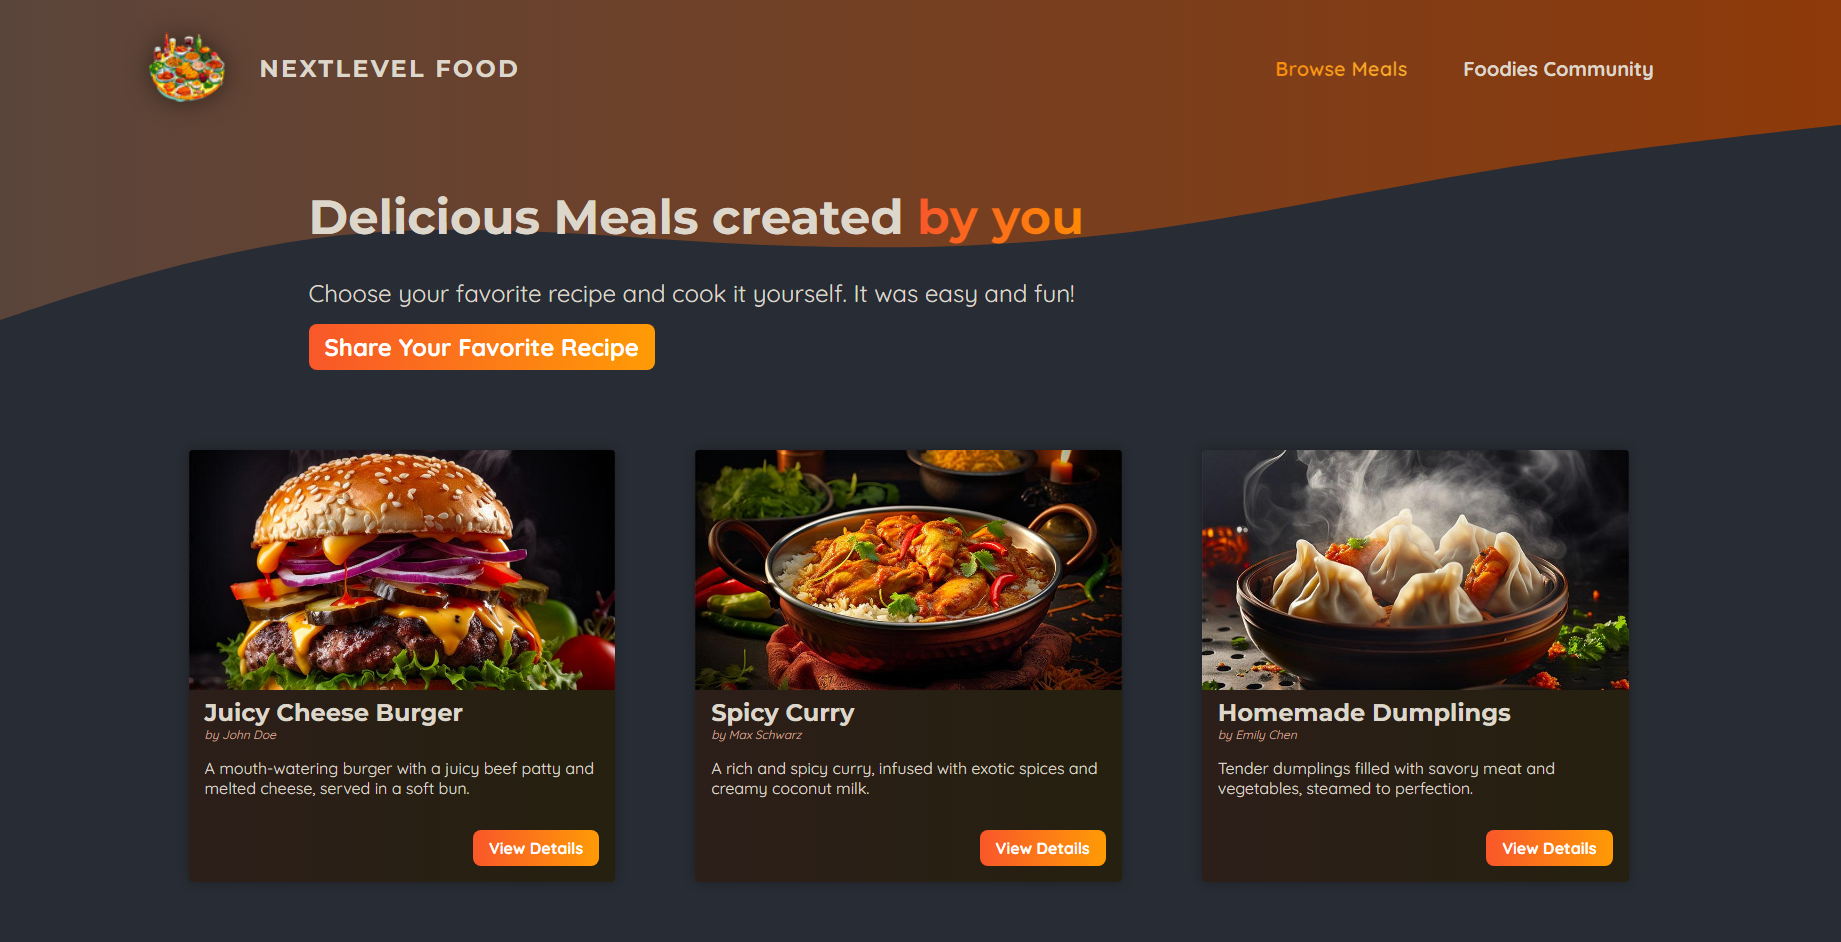The width and height of the screenshot is (1841, 942).
Task: Click author name by Max Schwarz
Action: pos(757,735)
